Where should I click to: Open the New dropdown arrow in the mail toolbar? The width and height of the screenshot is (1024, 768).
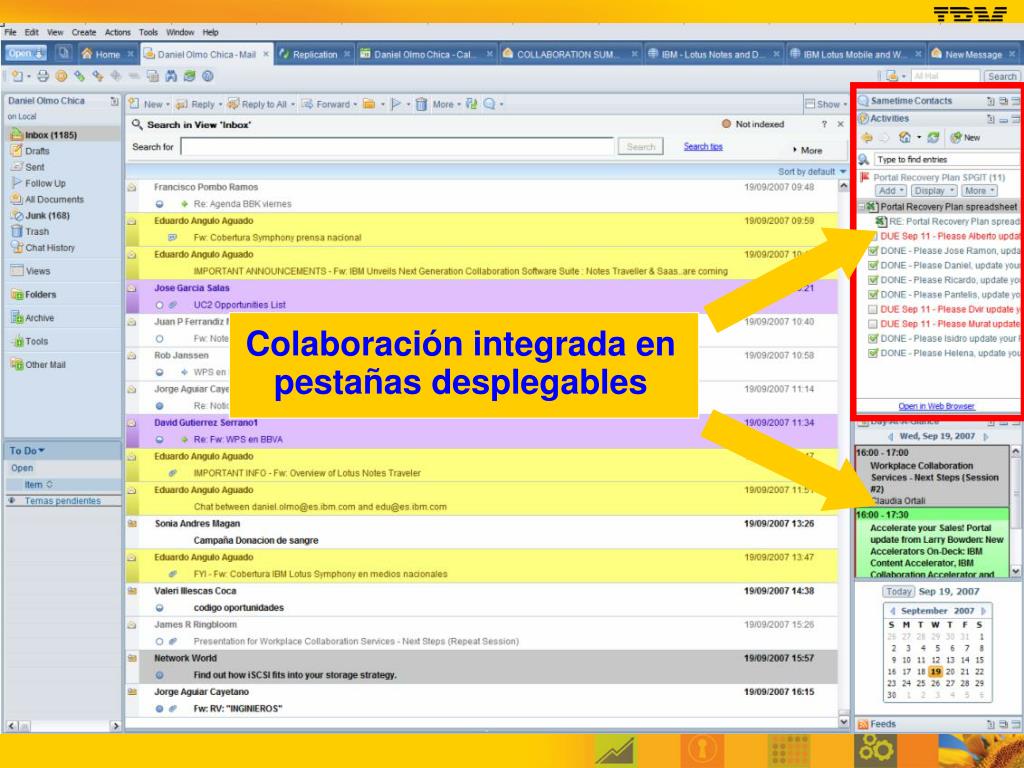[x=168, y=104]
